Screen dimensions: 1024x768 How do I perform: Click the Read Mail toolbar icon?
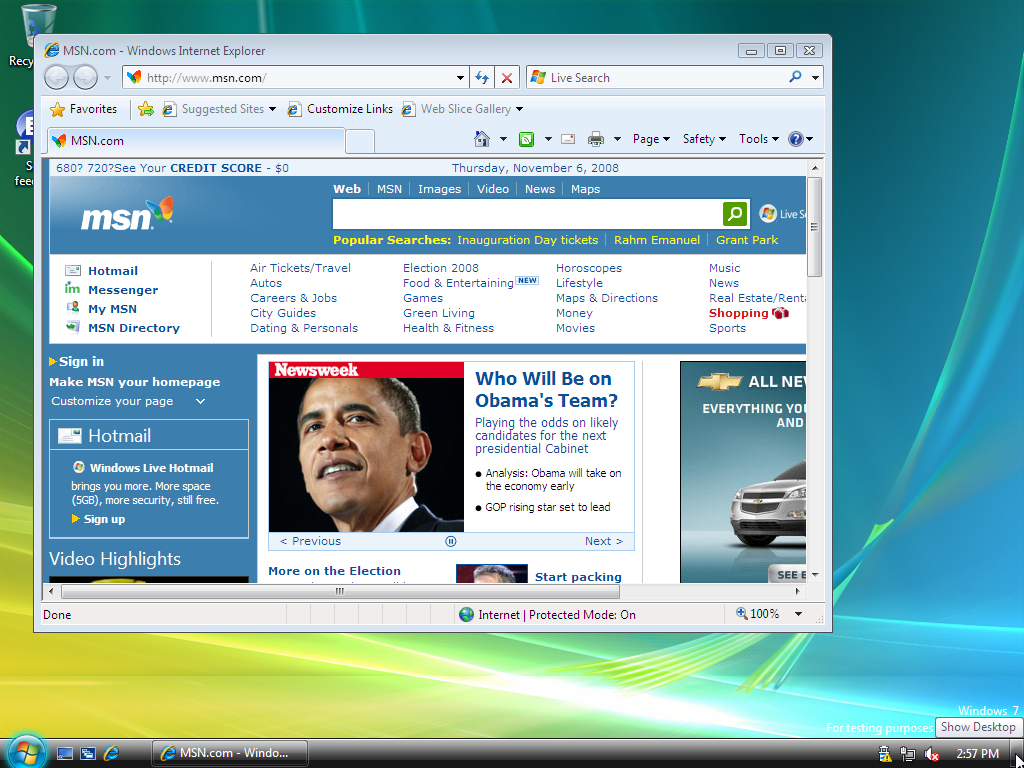point(569,138)
